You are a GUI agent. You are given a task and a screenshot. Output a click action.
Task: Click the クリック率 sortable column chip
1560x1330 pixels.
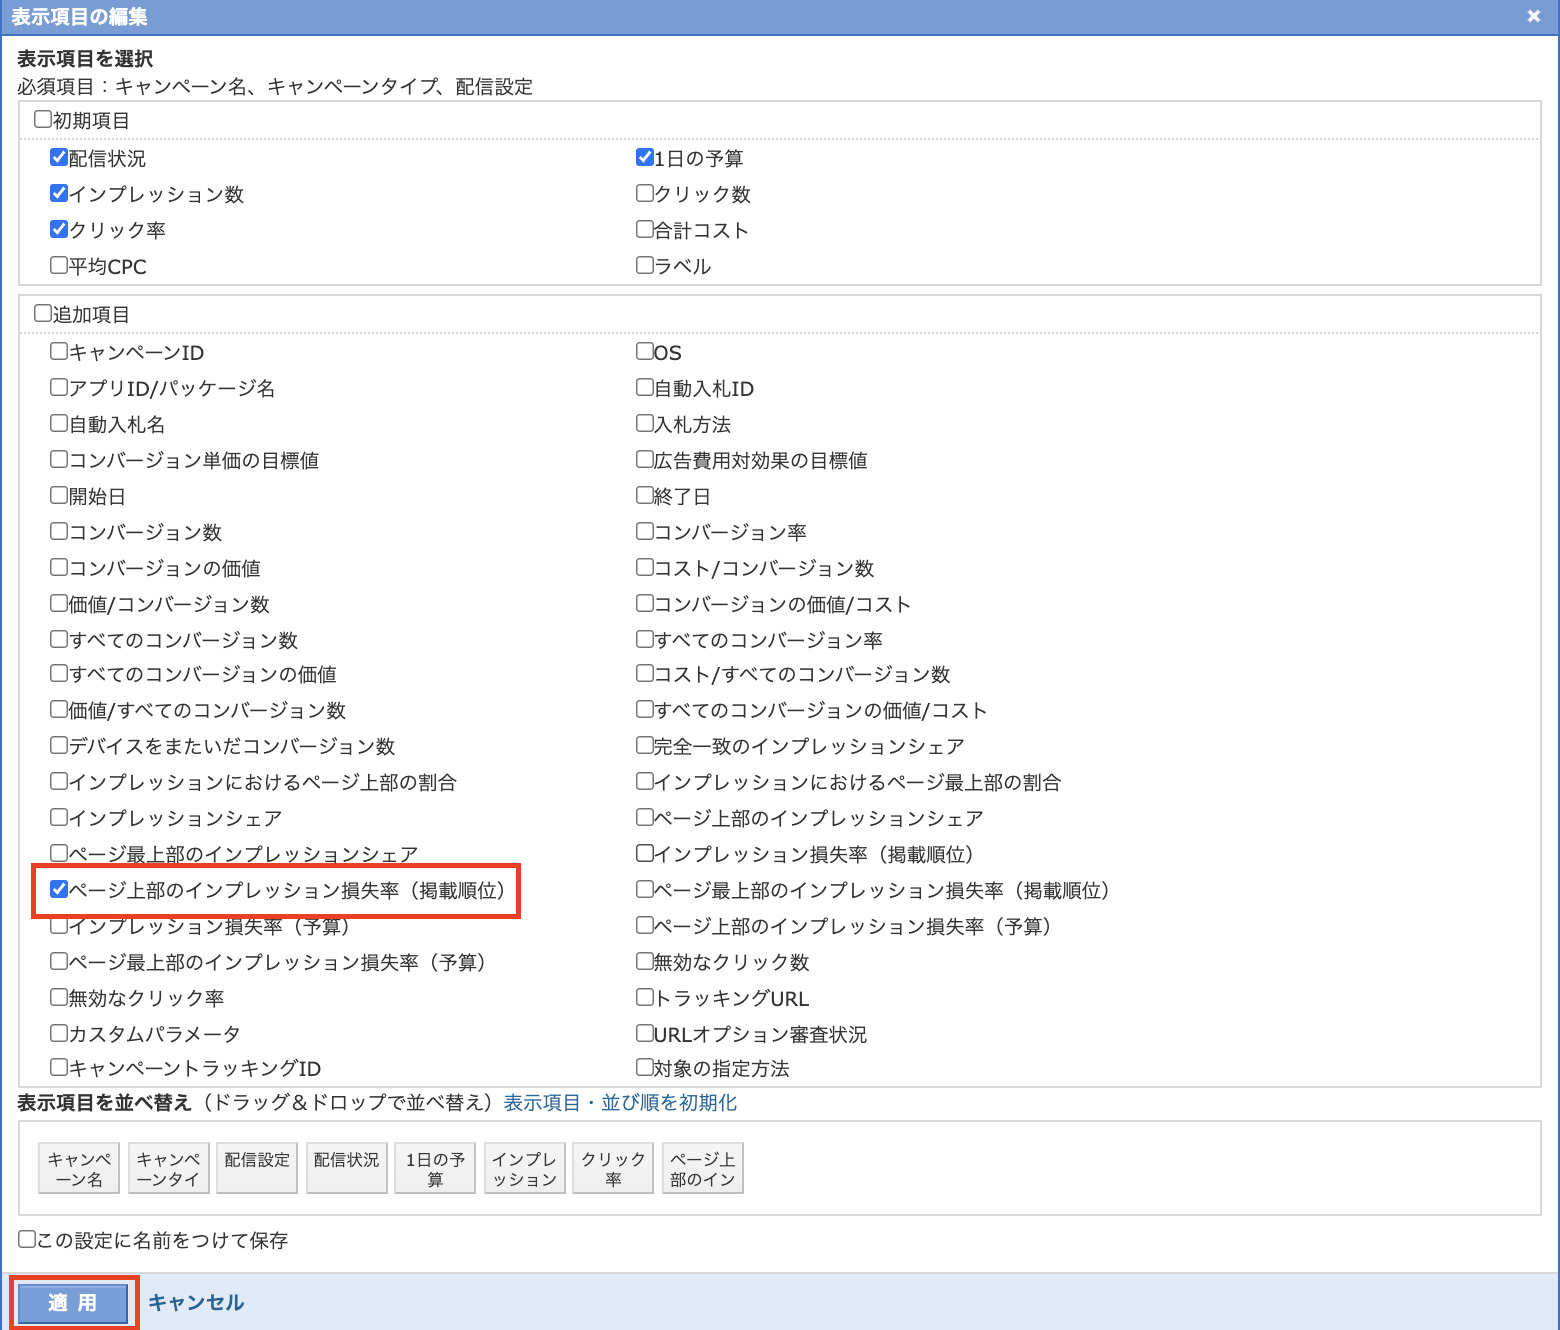(x=613, y=1168)
